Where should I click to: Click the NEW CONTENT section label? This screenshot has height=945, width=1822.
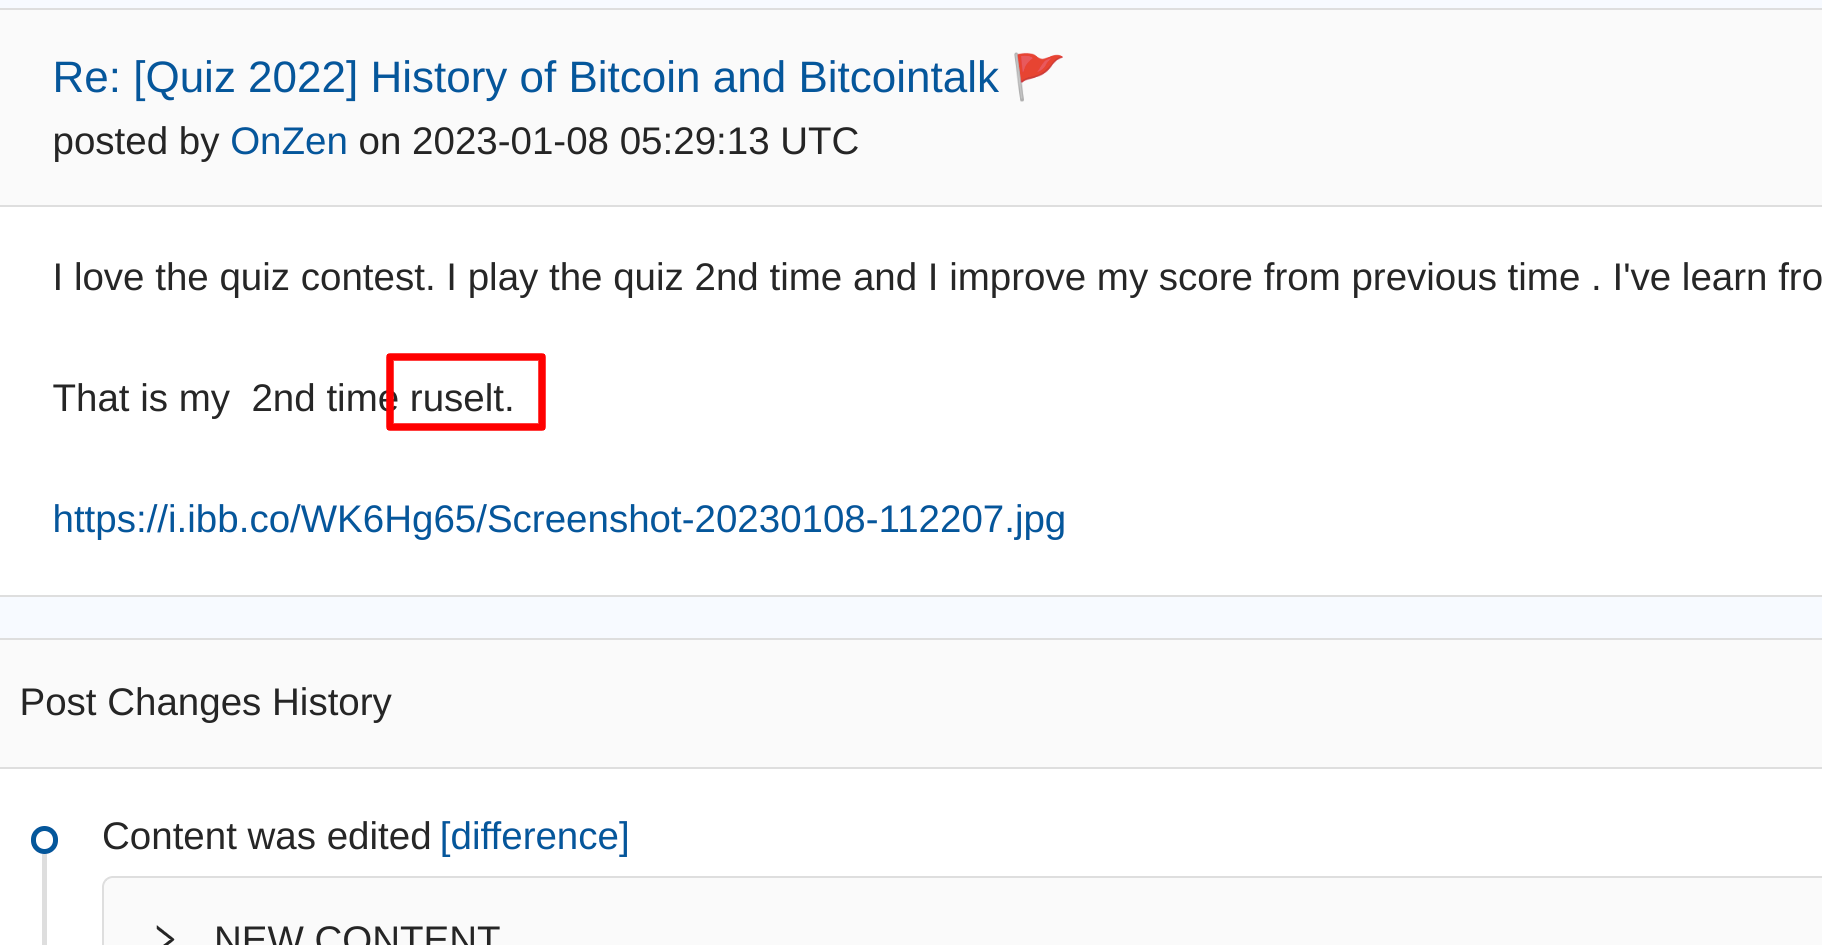[357, 936]
